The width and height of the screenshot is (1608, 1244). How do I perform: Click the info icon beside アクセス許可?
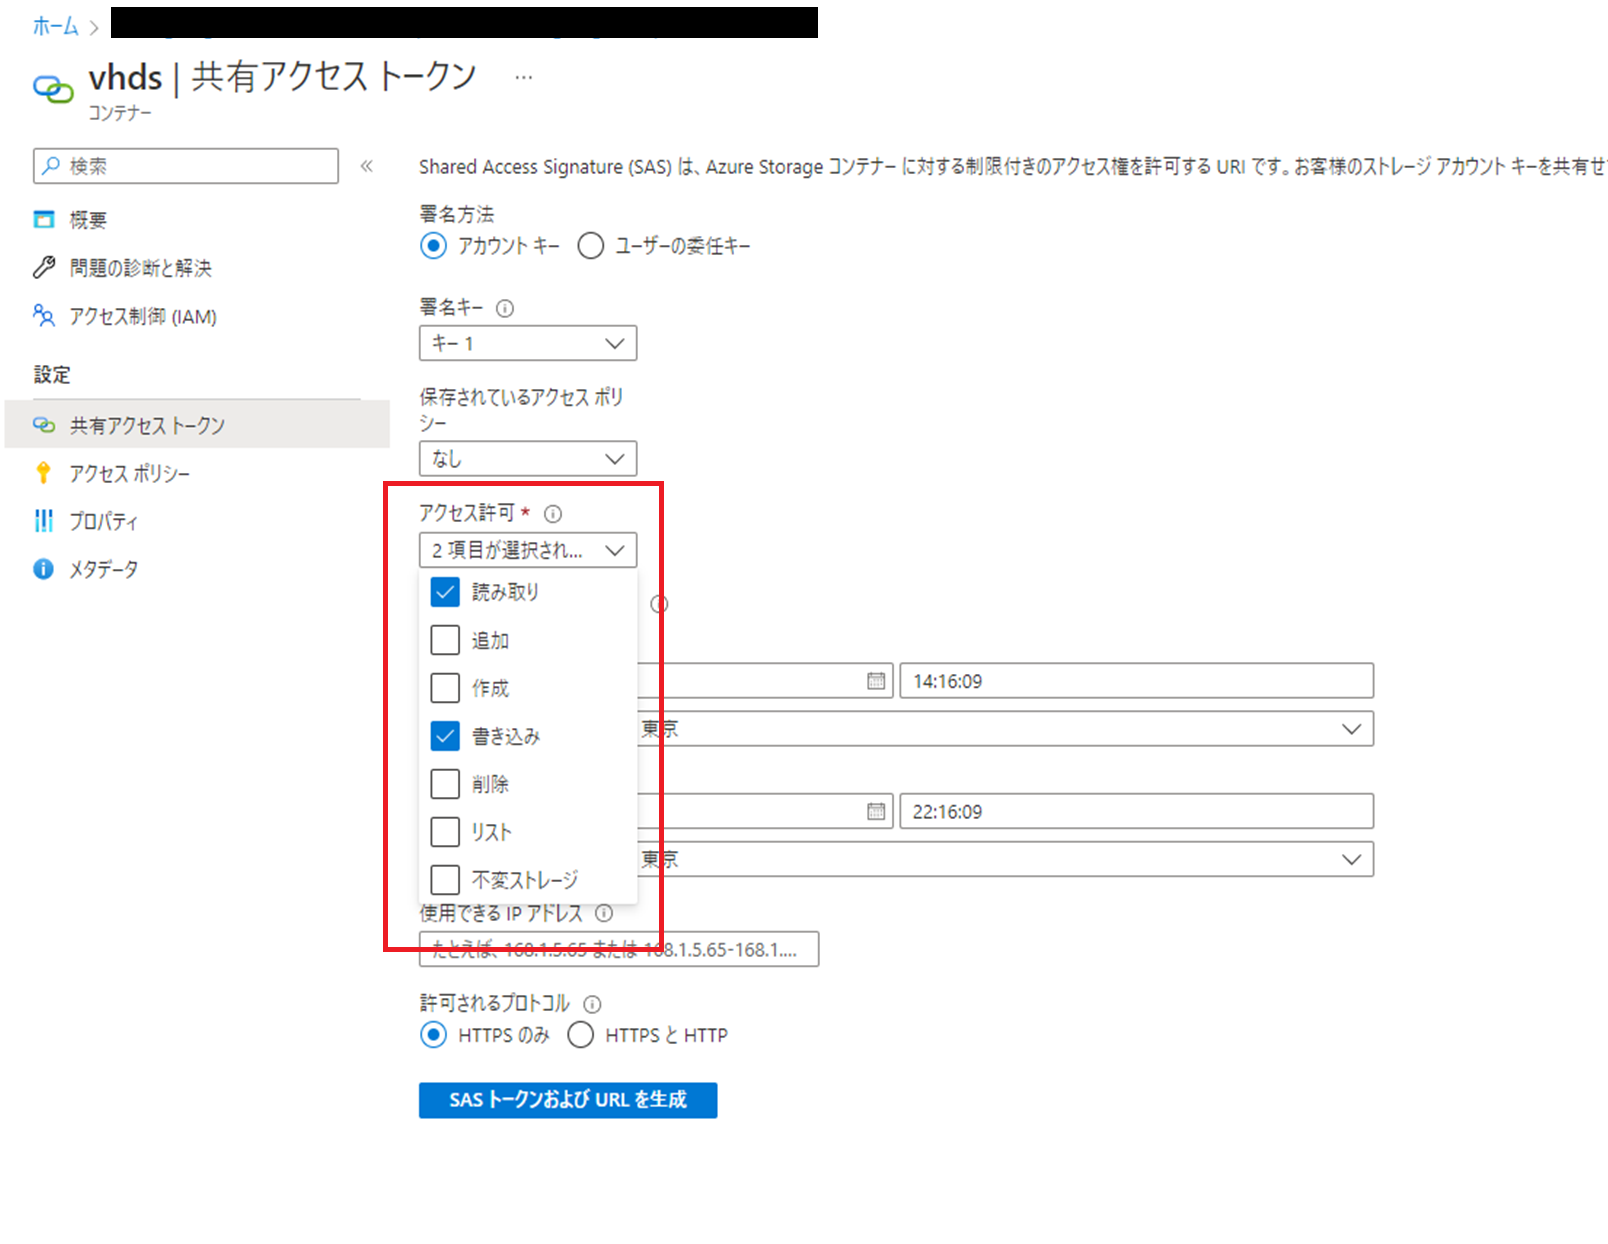[553, 514]
